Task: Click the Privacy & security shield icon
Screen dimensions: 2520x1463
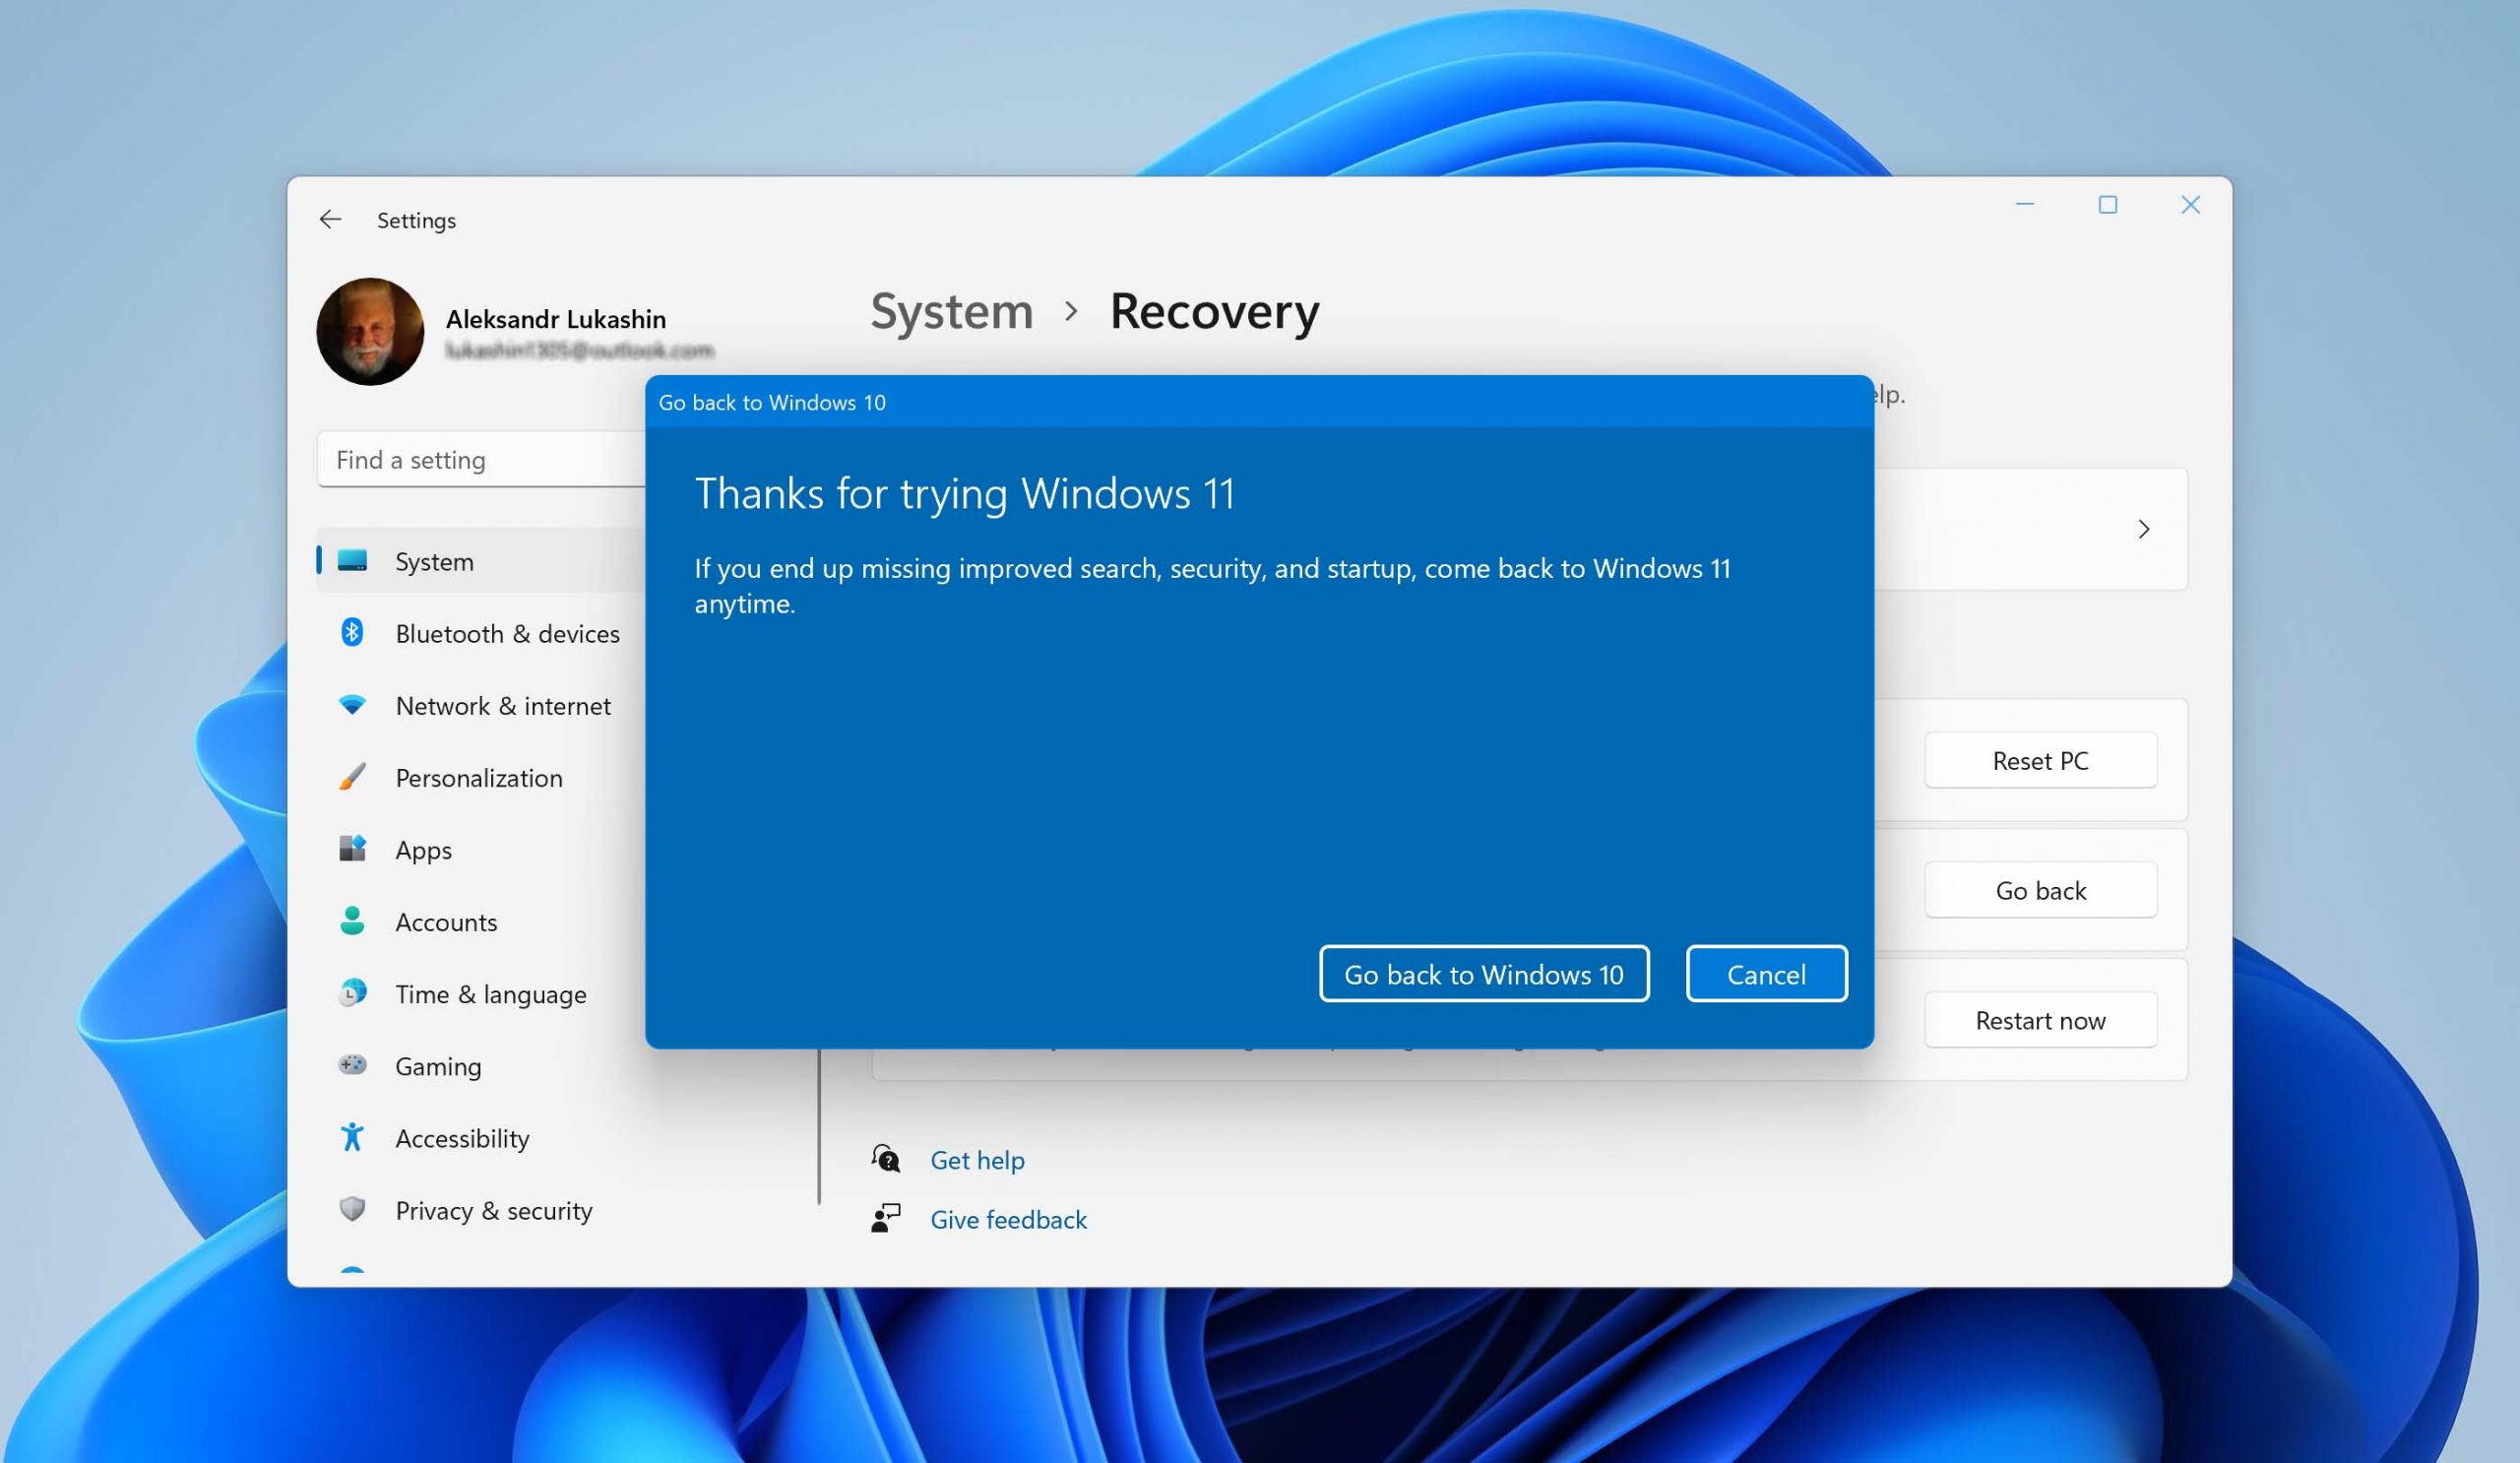Action: [352, 1209]
